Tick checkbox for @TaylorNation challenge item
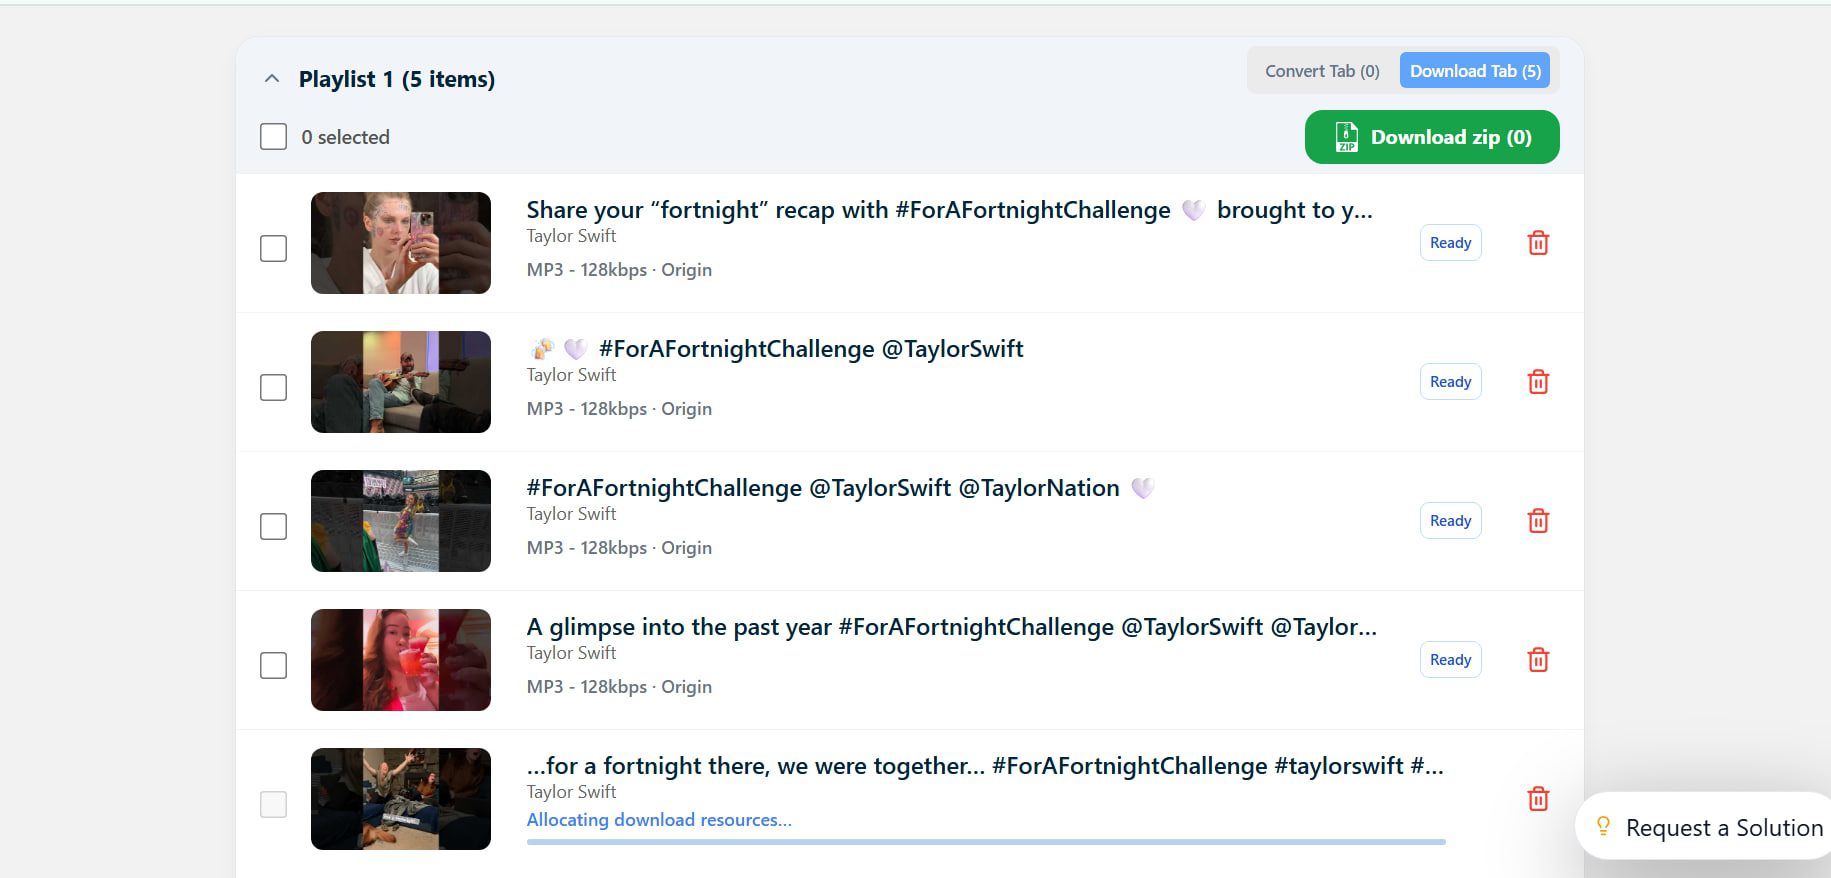 pos(273,526)
